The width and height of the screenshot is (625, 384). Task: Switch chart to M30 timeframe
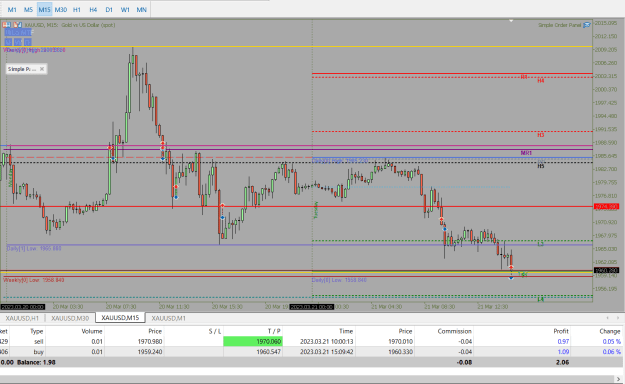point(61,10)
